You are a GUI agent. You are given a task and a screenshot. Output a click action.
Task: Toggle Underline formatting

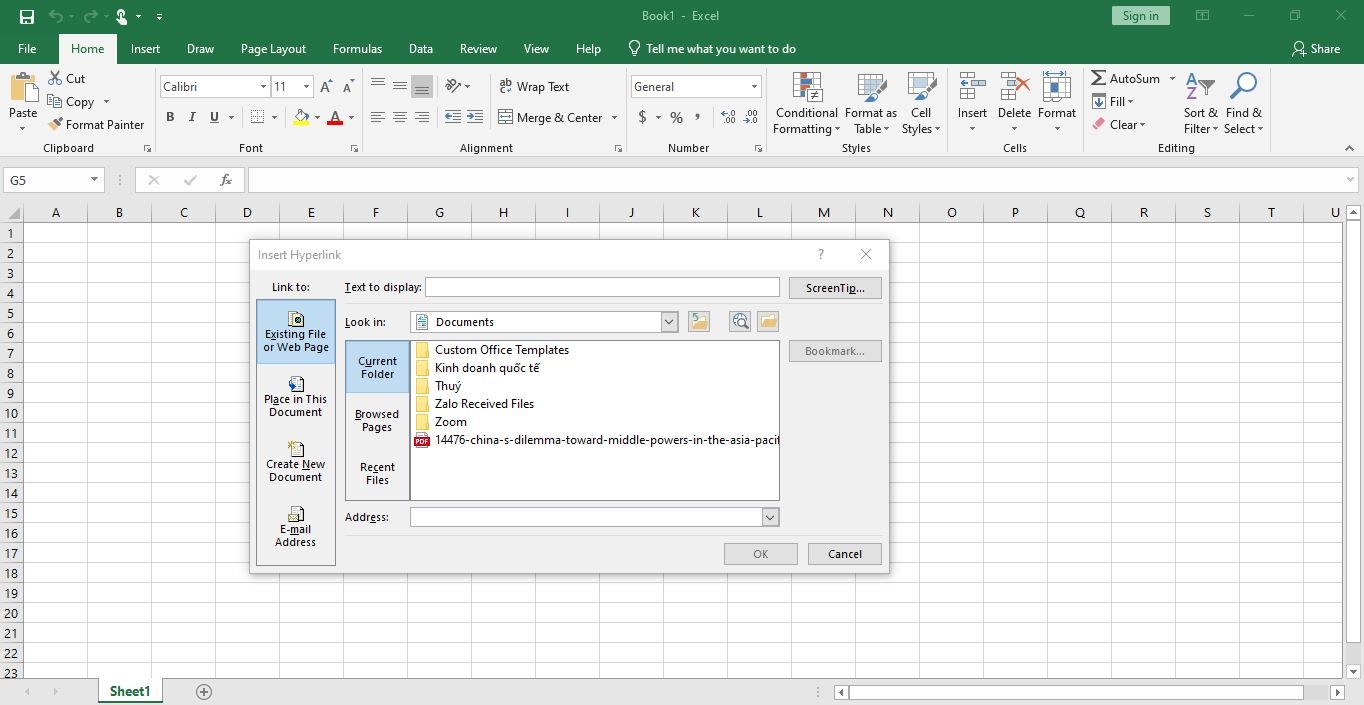(214, 117)
